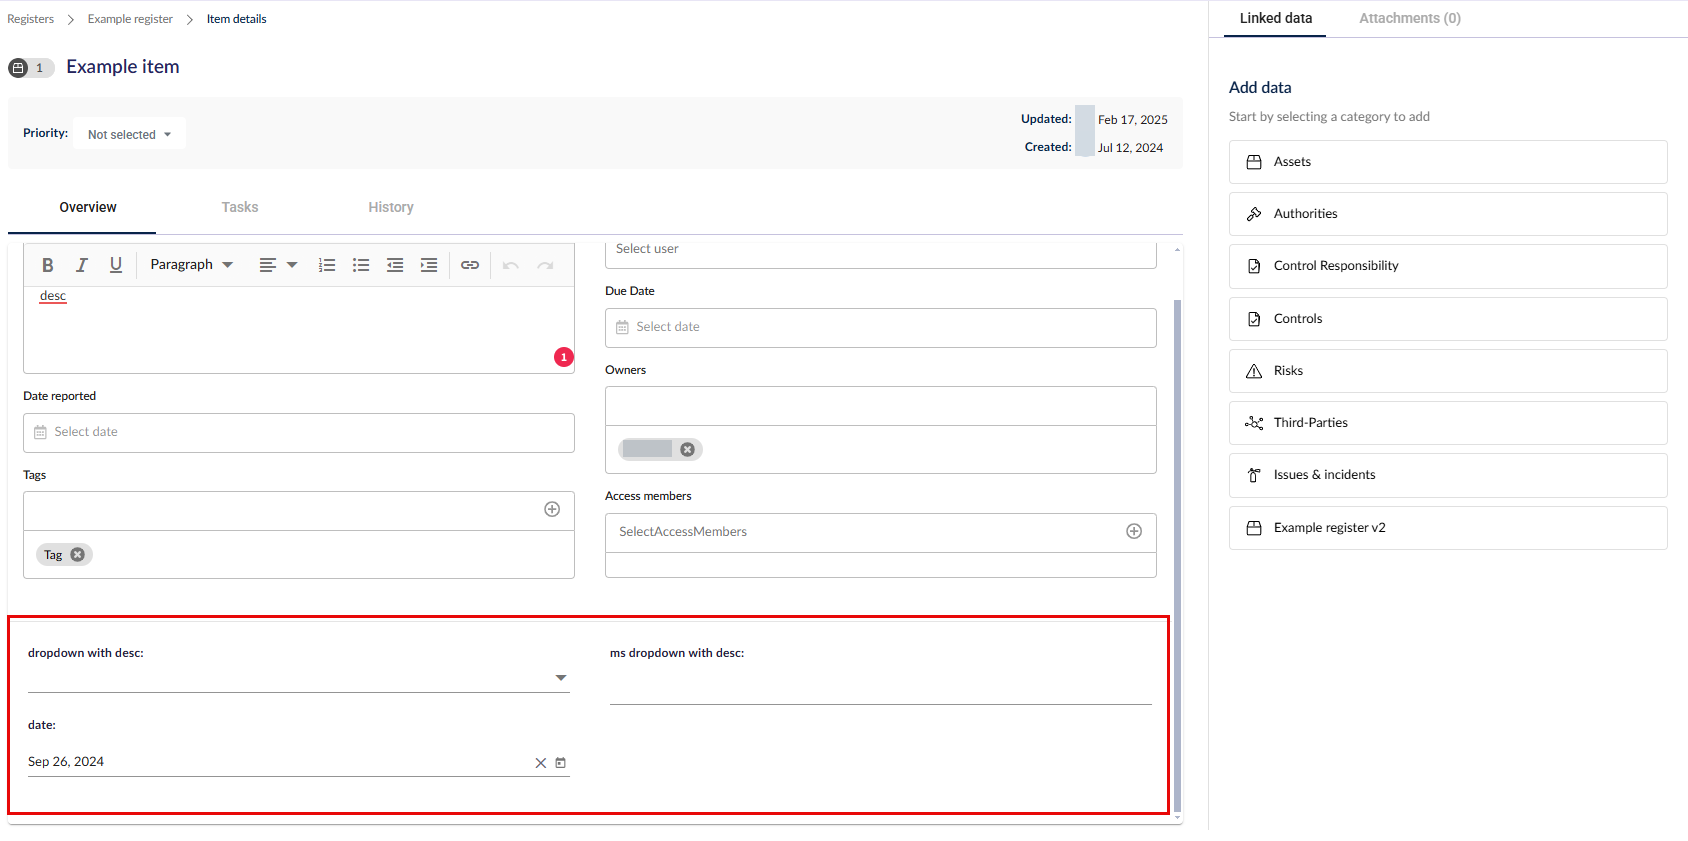
Task: Select the Risks category
Action: point(1448,371)
